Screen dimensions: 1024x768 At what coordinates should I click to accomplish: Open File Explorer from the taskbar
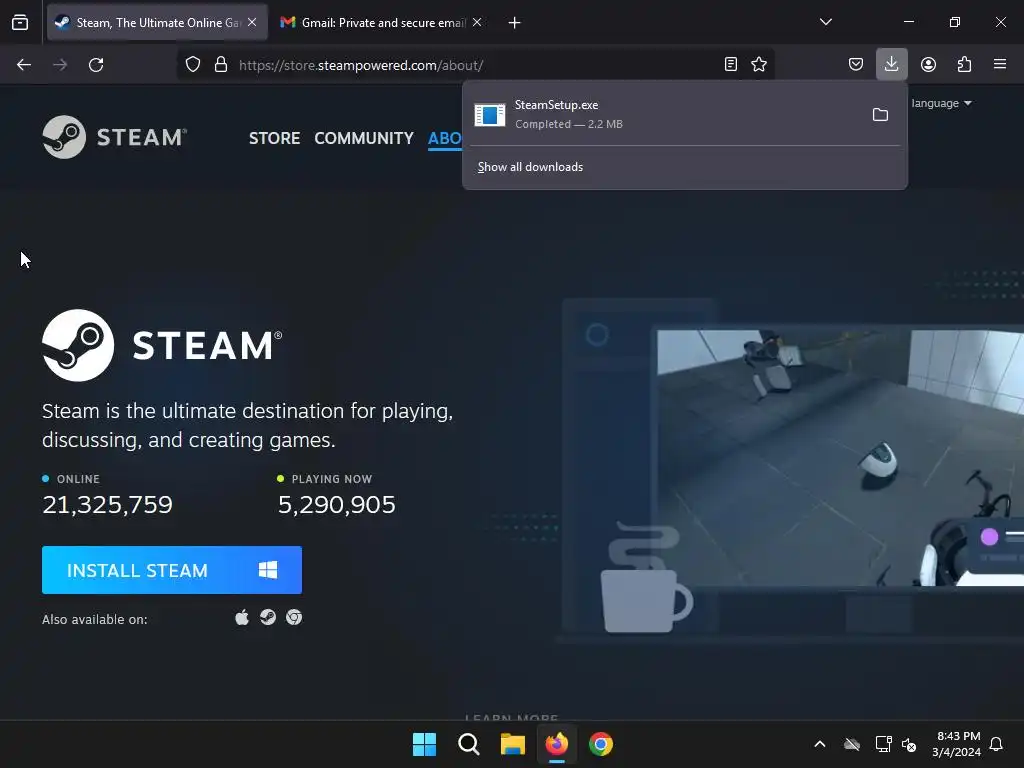pyautogui.click(x=513, y=744)
